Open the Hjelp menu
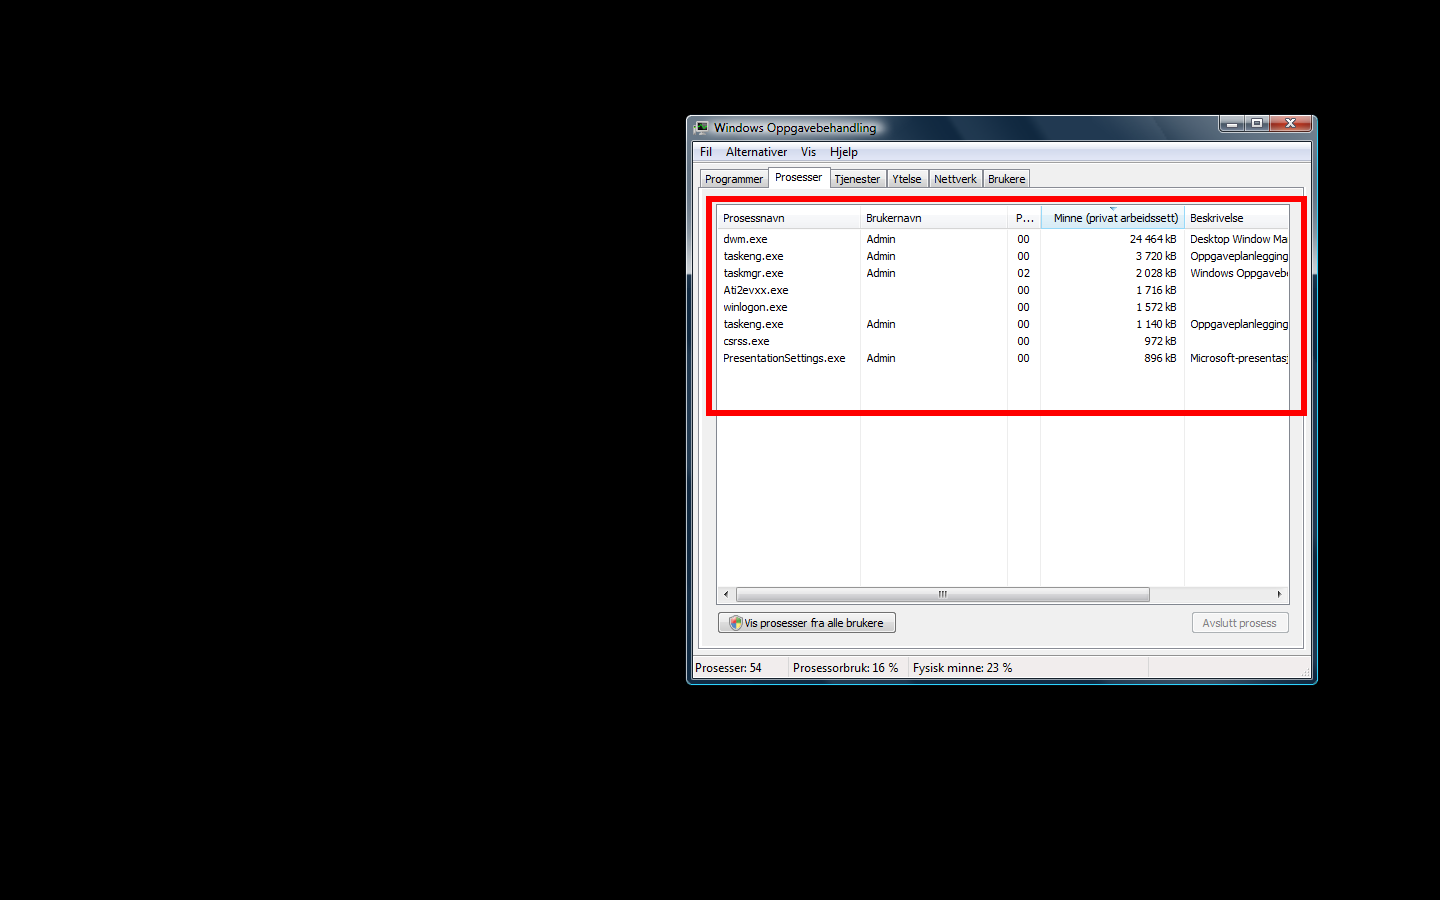 (843, 152)
